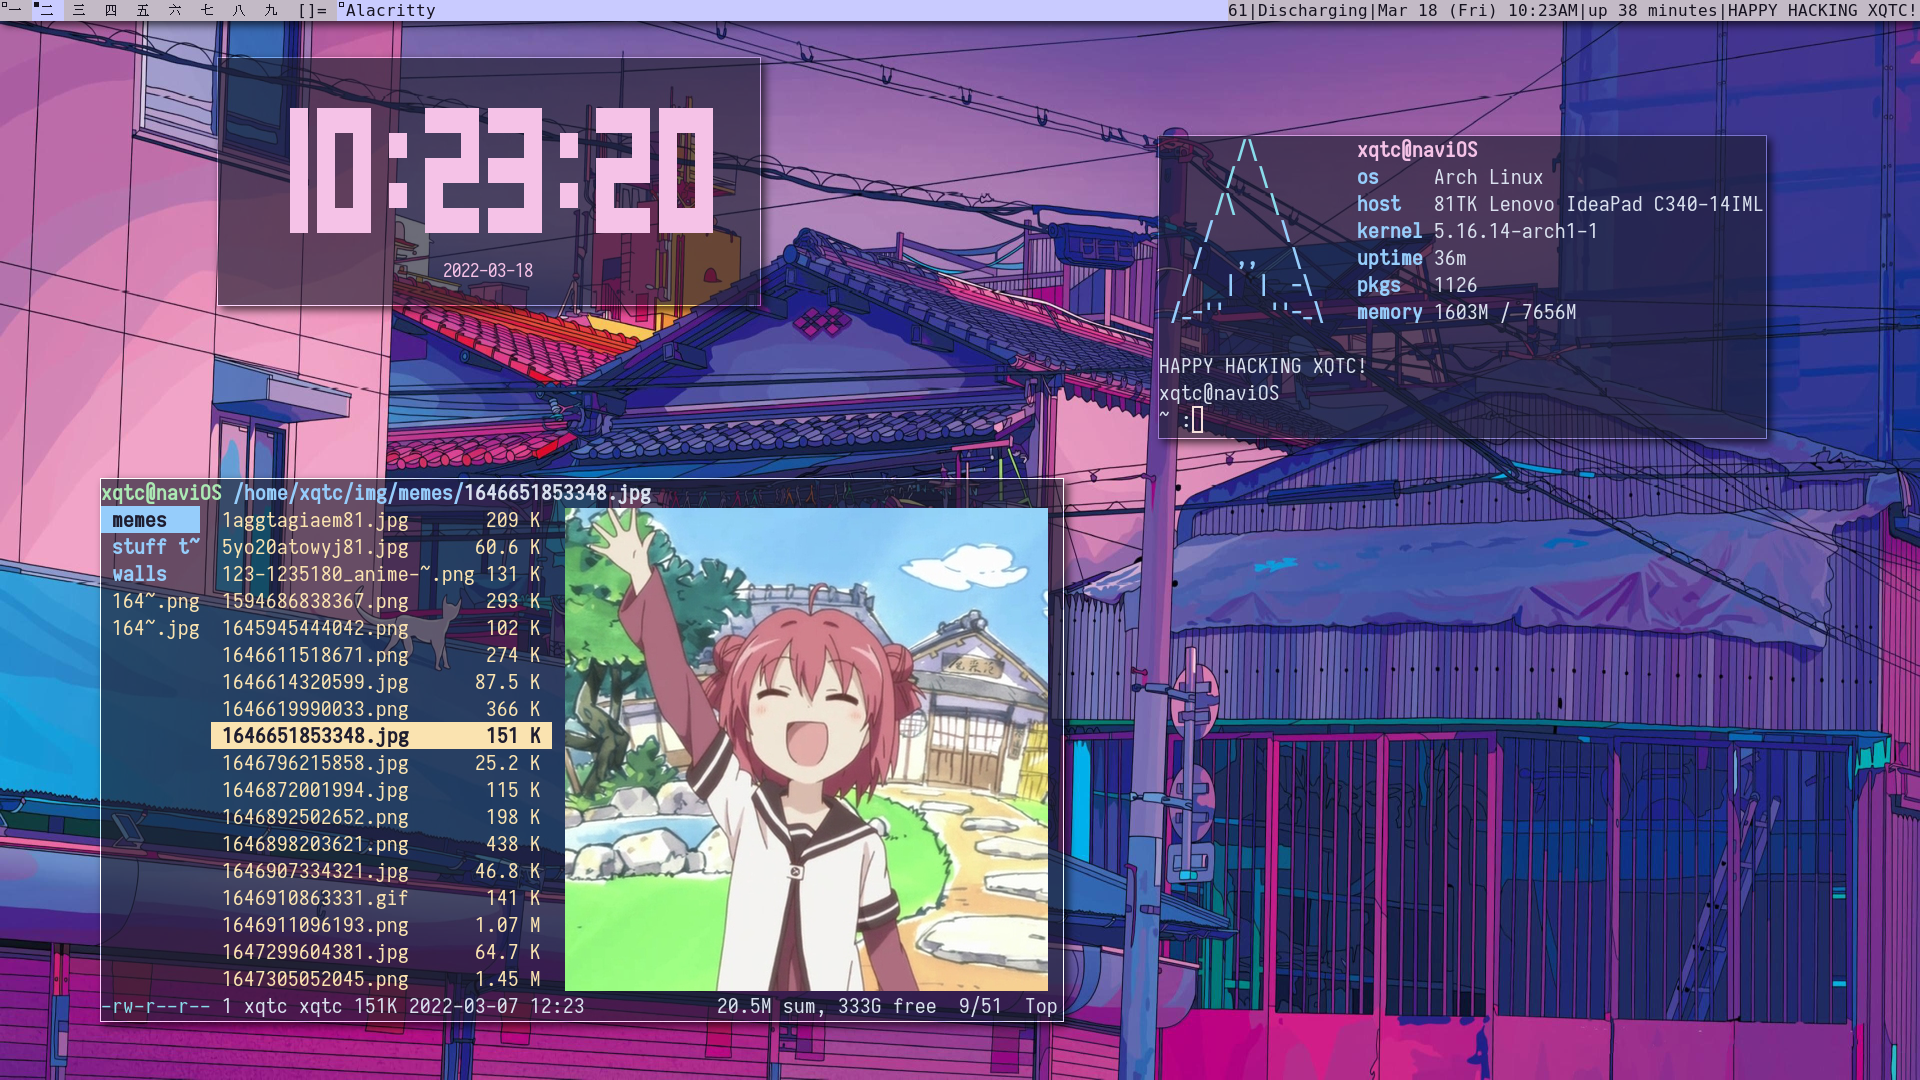Click the HAPPY HACKING XQTC! terminal greeting
The width and height of the screenshot is (1920, 1080).
click(1262, 366)
